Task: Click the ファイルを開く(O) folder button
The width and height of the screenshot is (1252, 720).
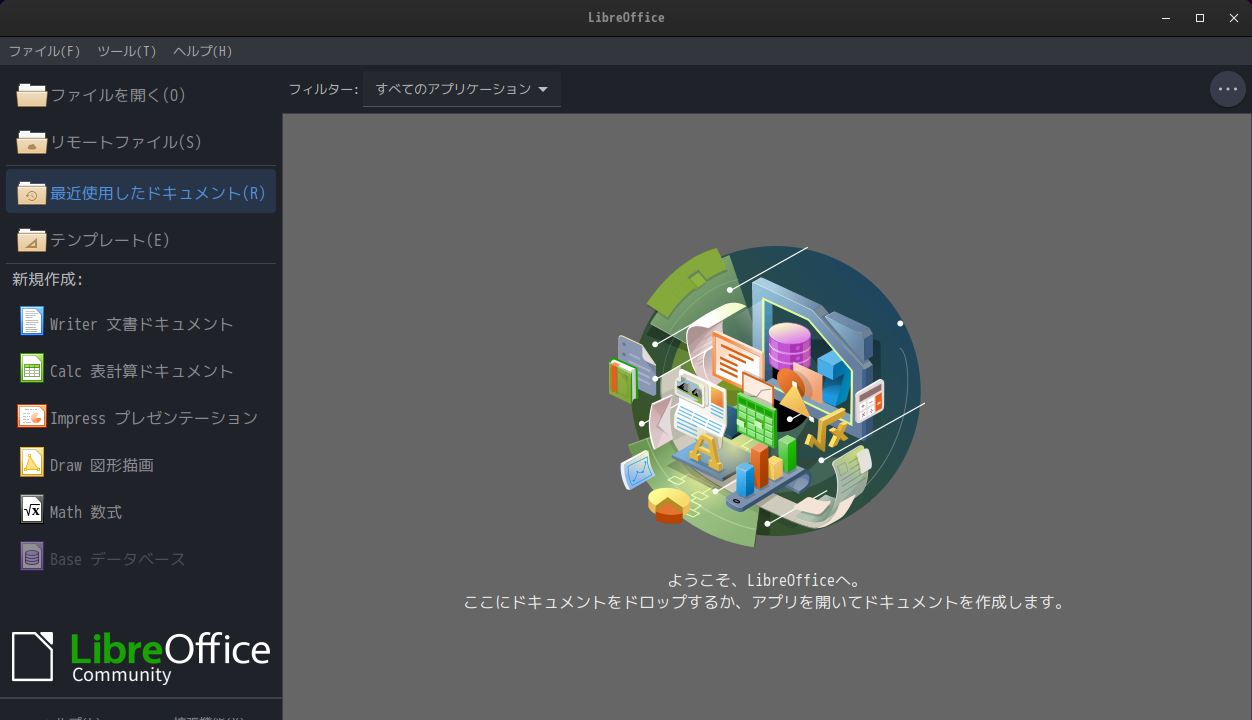Action: 141,95
